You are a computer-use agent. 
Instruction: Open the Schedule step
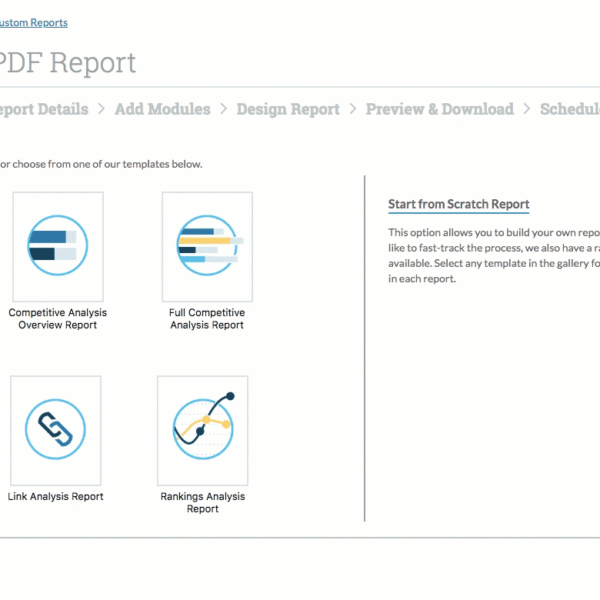(570, 109)
